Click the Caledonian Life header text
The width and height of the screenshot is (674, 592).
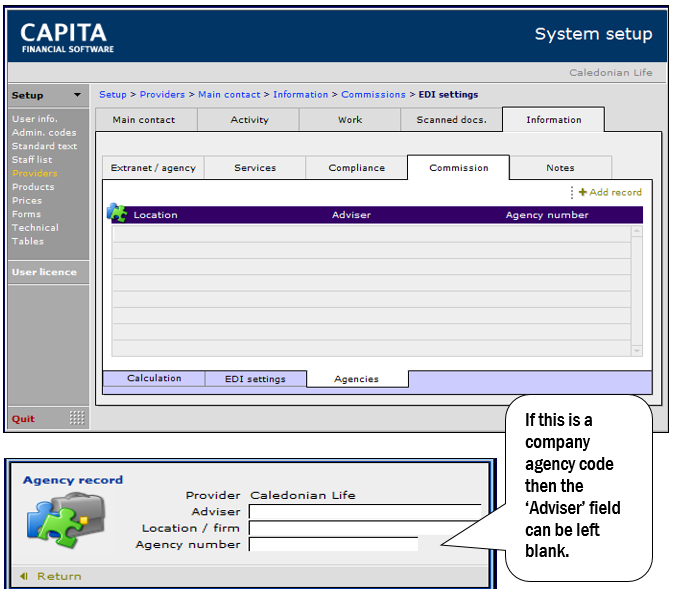(610, 73)
